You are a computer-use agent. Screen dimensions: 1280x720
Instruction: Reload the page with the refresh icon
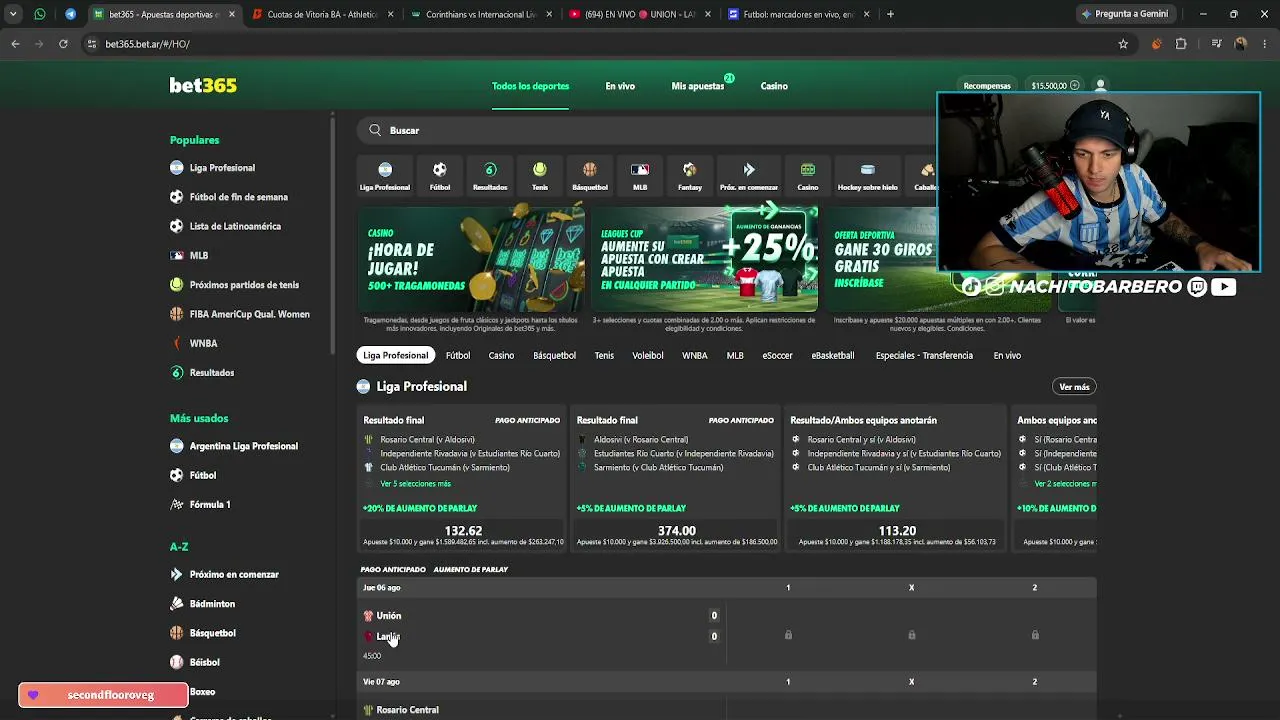click(63, 44)
